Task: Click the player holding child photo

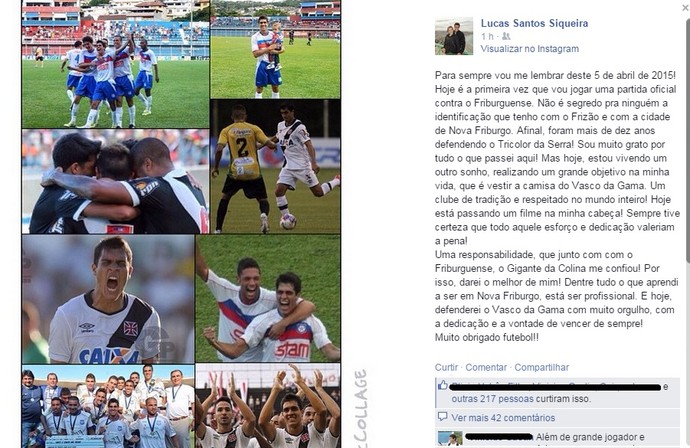Action: (275, 49)
